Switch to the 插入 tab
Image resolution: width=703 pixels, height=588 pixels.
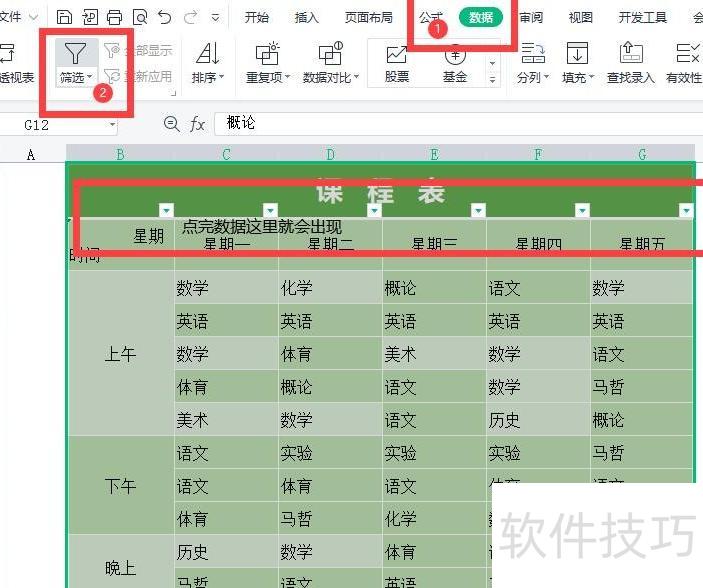[x=307, y=17]
